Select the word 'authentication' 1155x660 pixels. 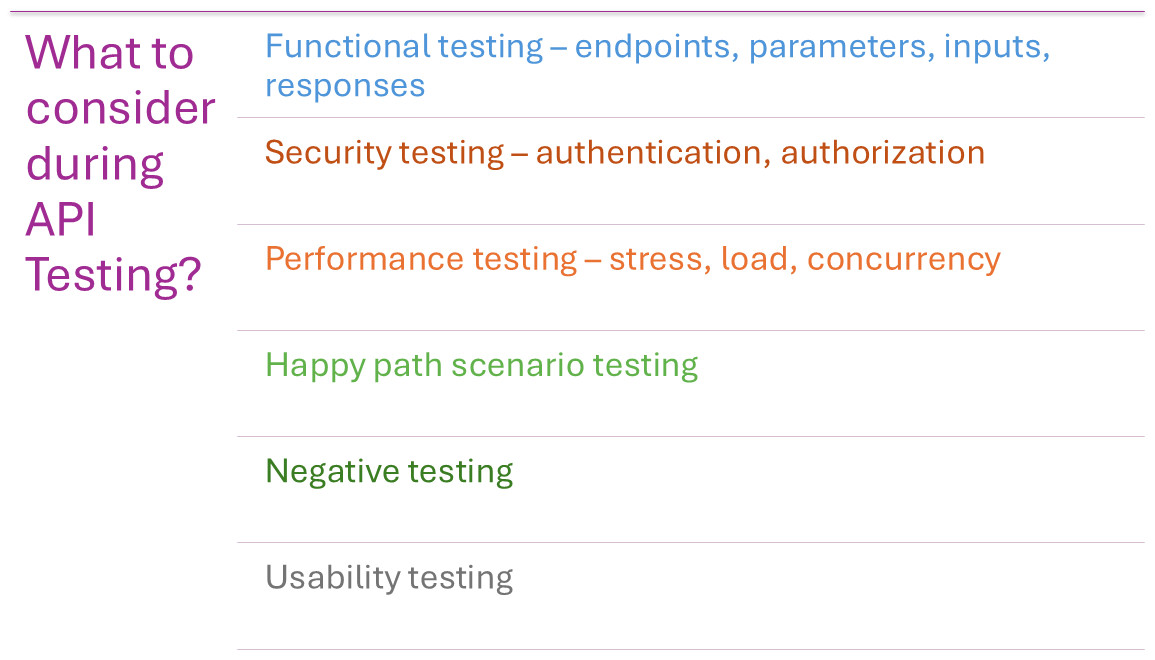click(648, 153)
